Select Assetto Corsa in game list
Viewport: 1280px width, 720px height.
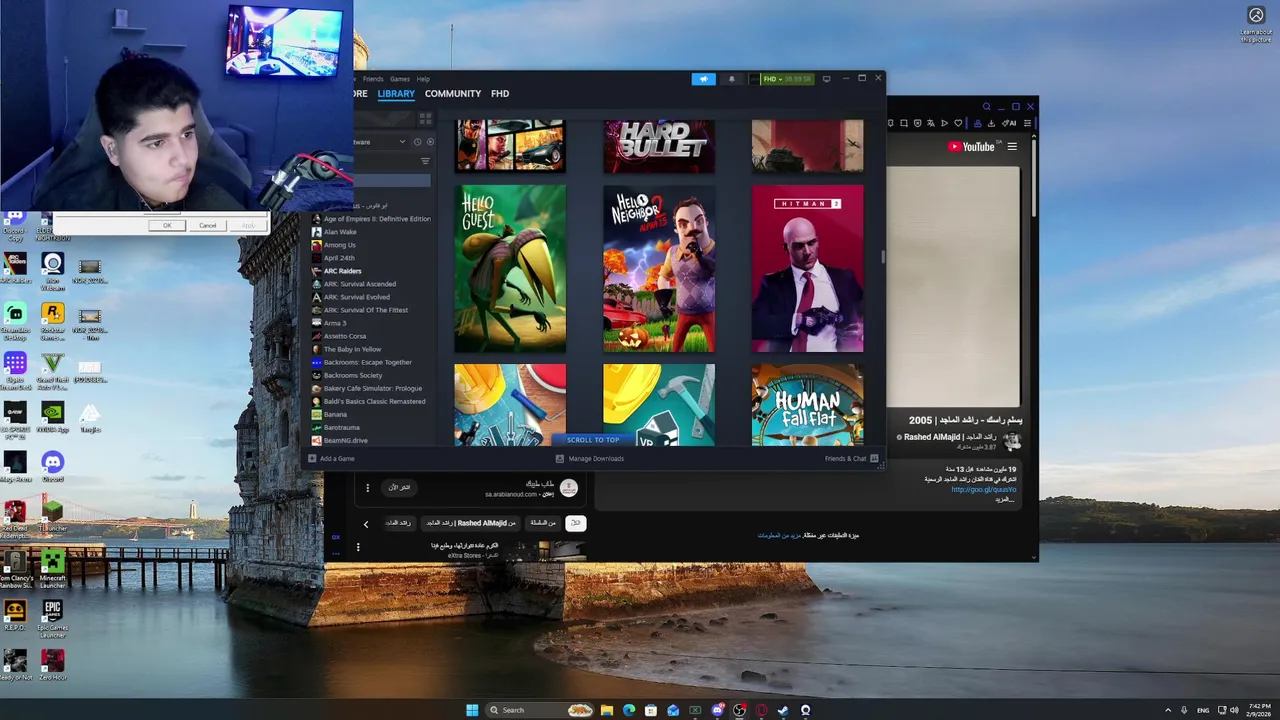339,336
